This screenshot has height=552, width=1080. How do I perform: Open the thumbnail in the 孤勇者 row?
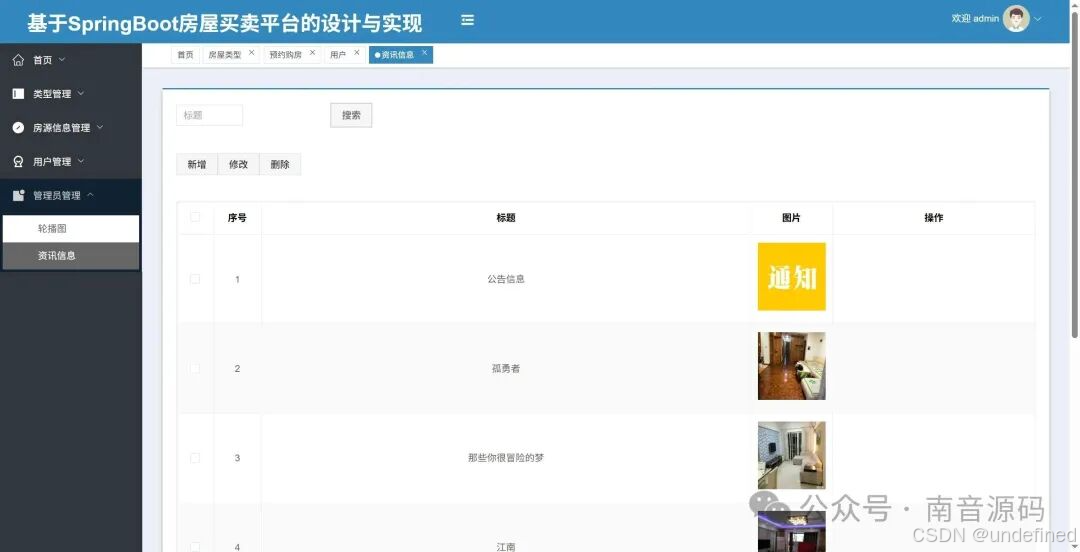point(791,366)
